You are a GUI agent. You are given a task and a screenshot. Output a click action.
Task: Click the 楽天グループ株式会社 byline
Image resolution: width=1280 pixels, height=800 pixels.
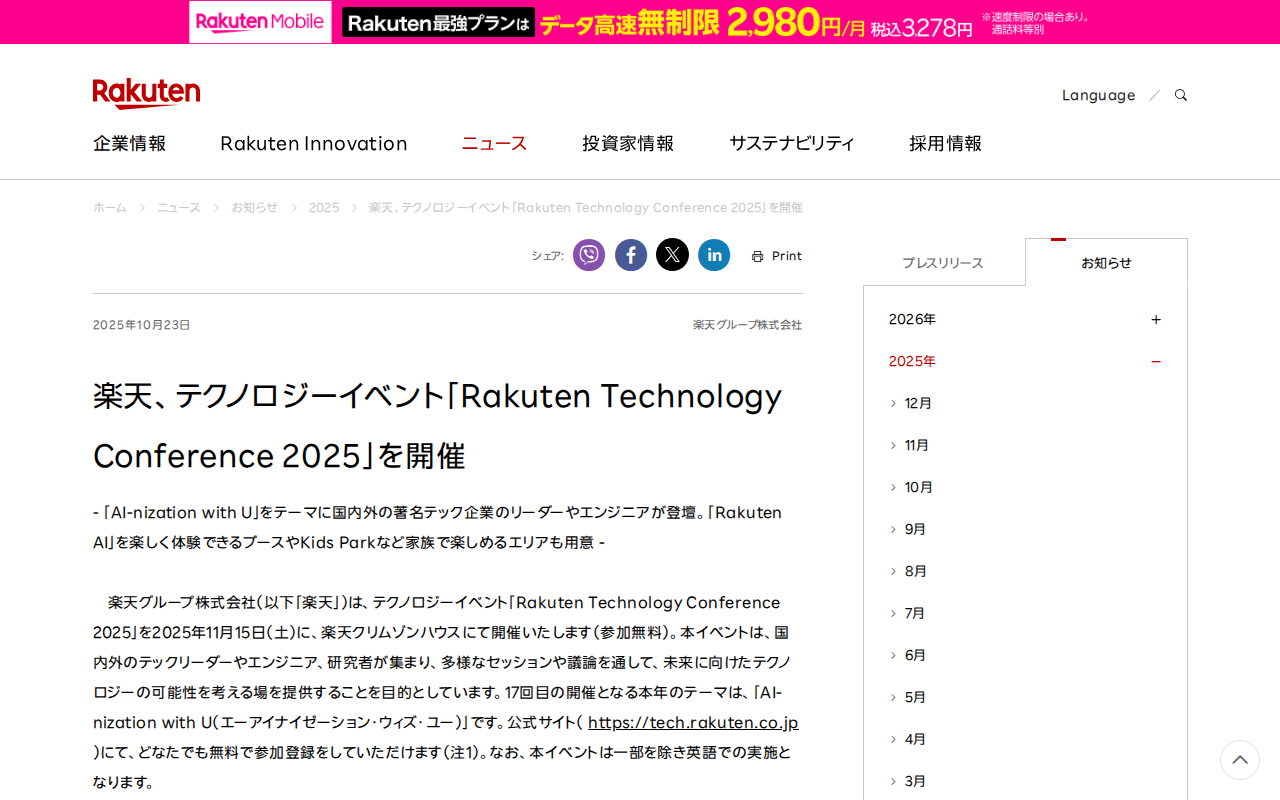(x=748, y=325)
